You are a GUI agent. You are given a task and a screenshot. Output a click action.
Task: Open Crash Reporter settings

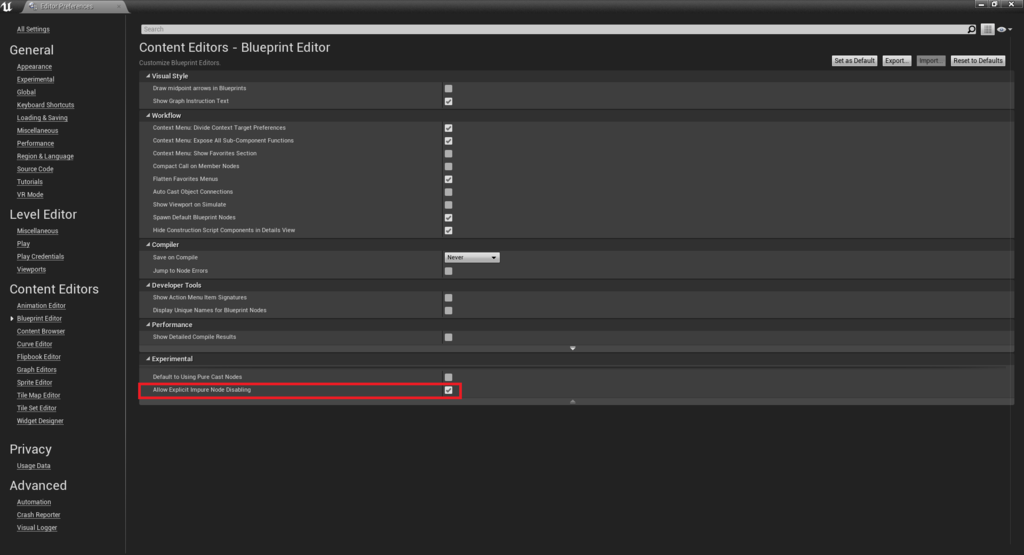click(x=39, y=515)
